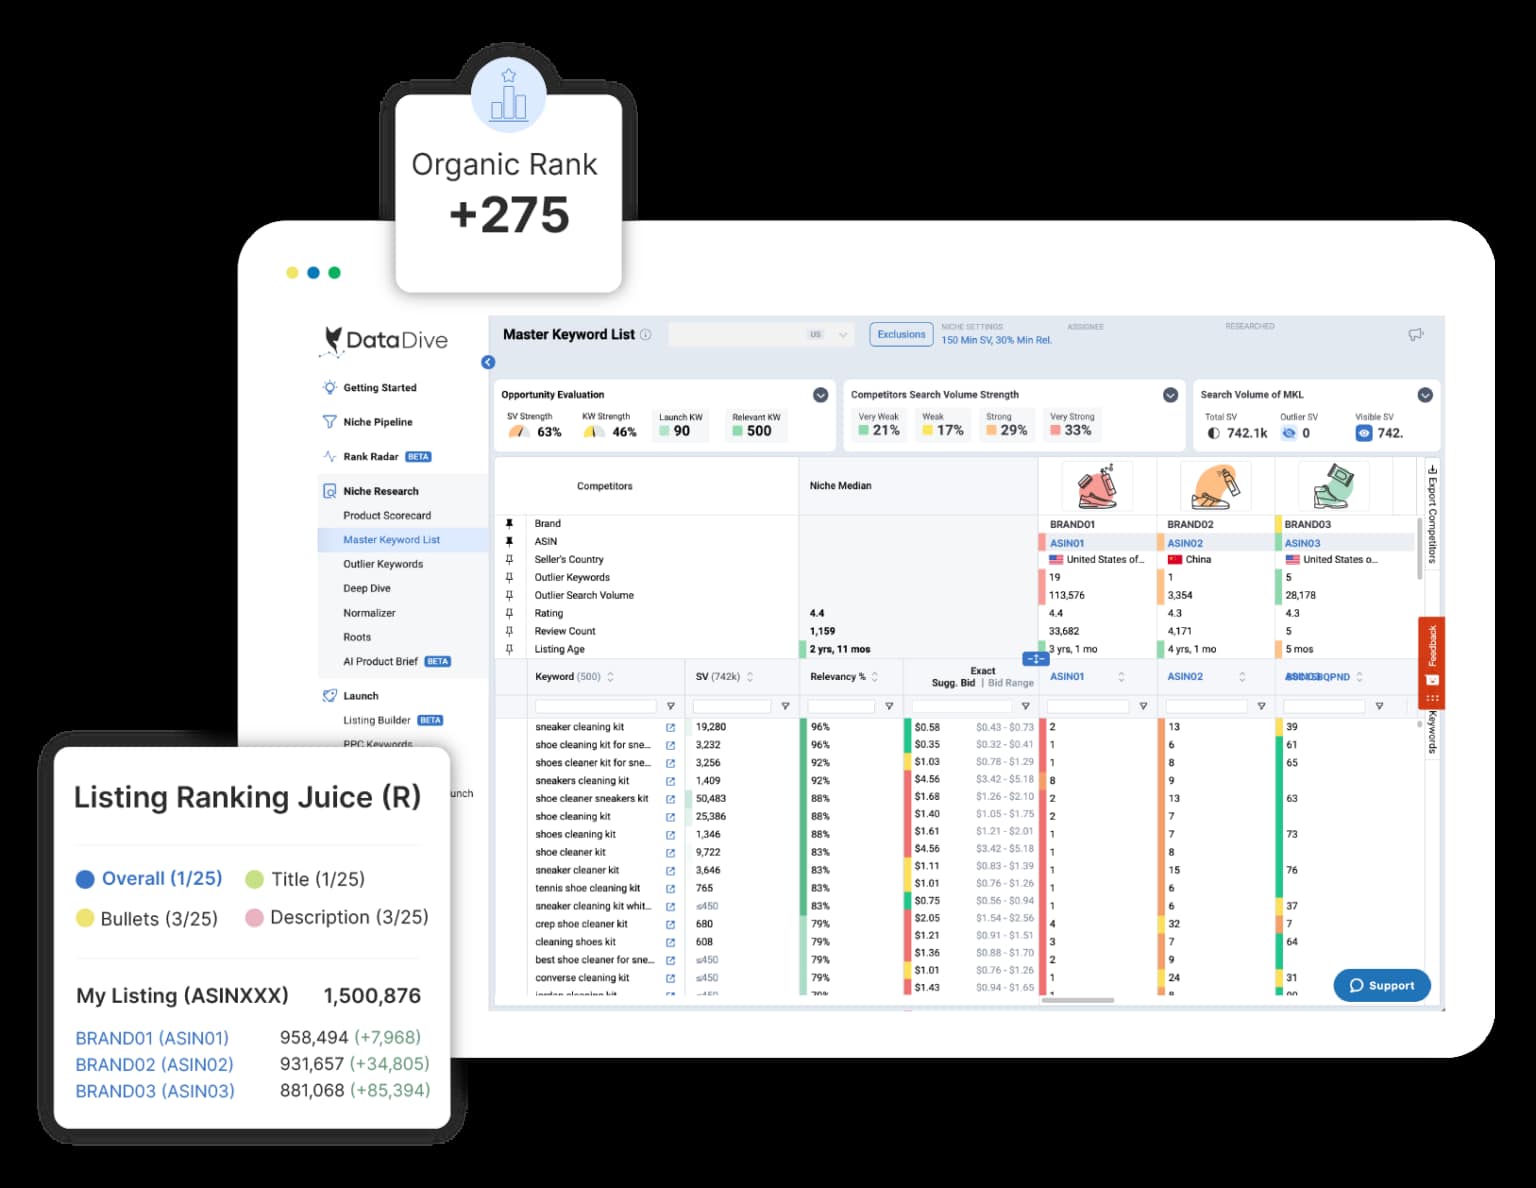Image resolution: width=1536 pixels, height=1188 pixels.
Task: Click the Niche Pipeline funnel icon
Action: [x=329, y=422]
